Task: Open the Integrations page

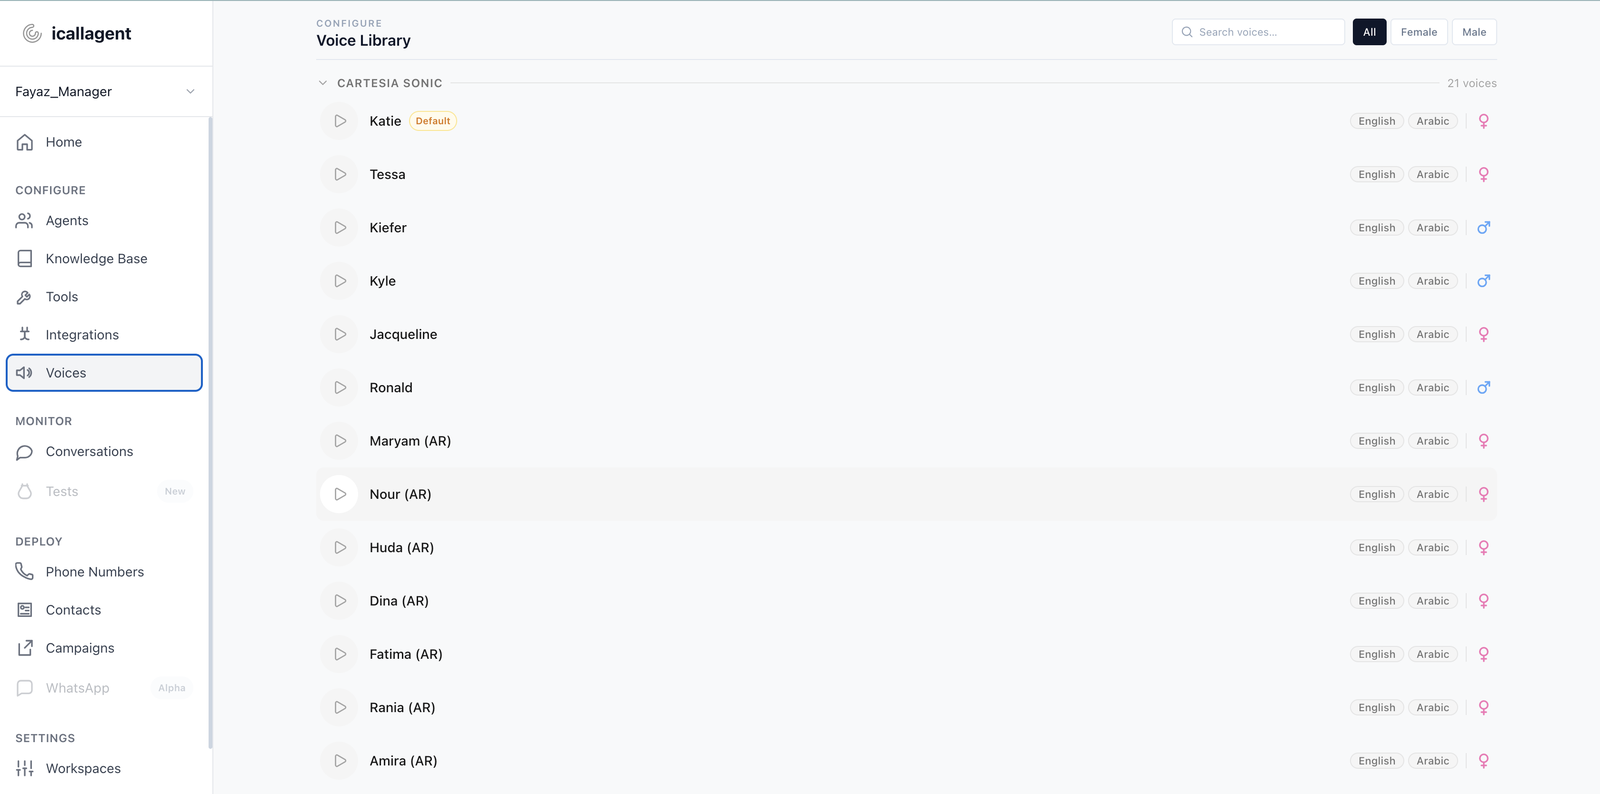Action: tap(104, 335)
